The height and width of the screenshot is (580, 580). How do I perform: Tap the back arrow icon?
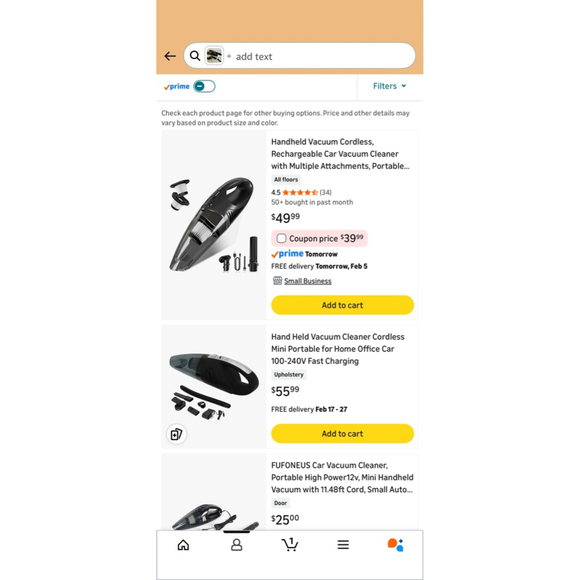click(x=170, y=56)
